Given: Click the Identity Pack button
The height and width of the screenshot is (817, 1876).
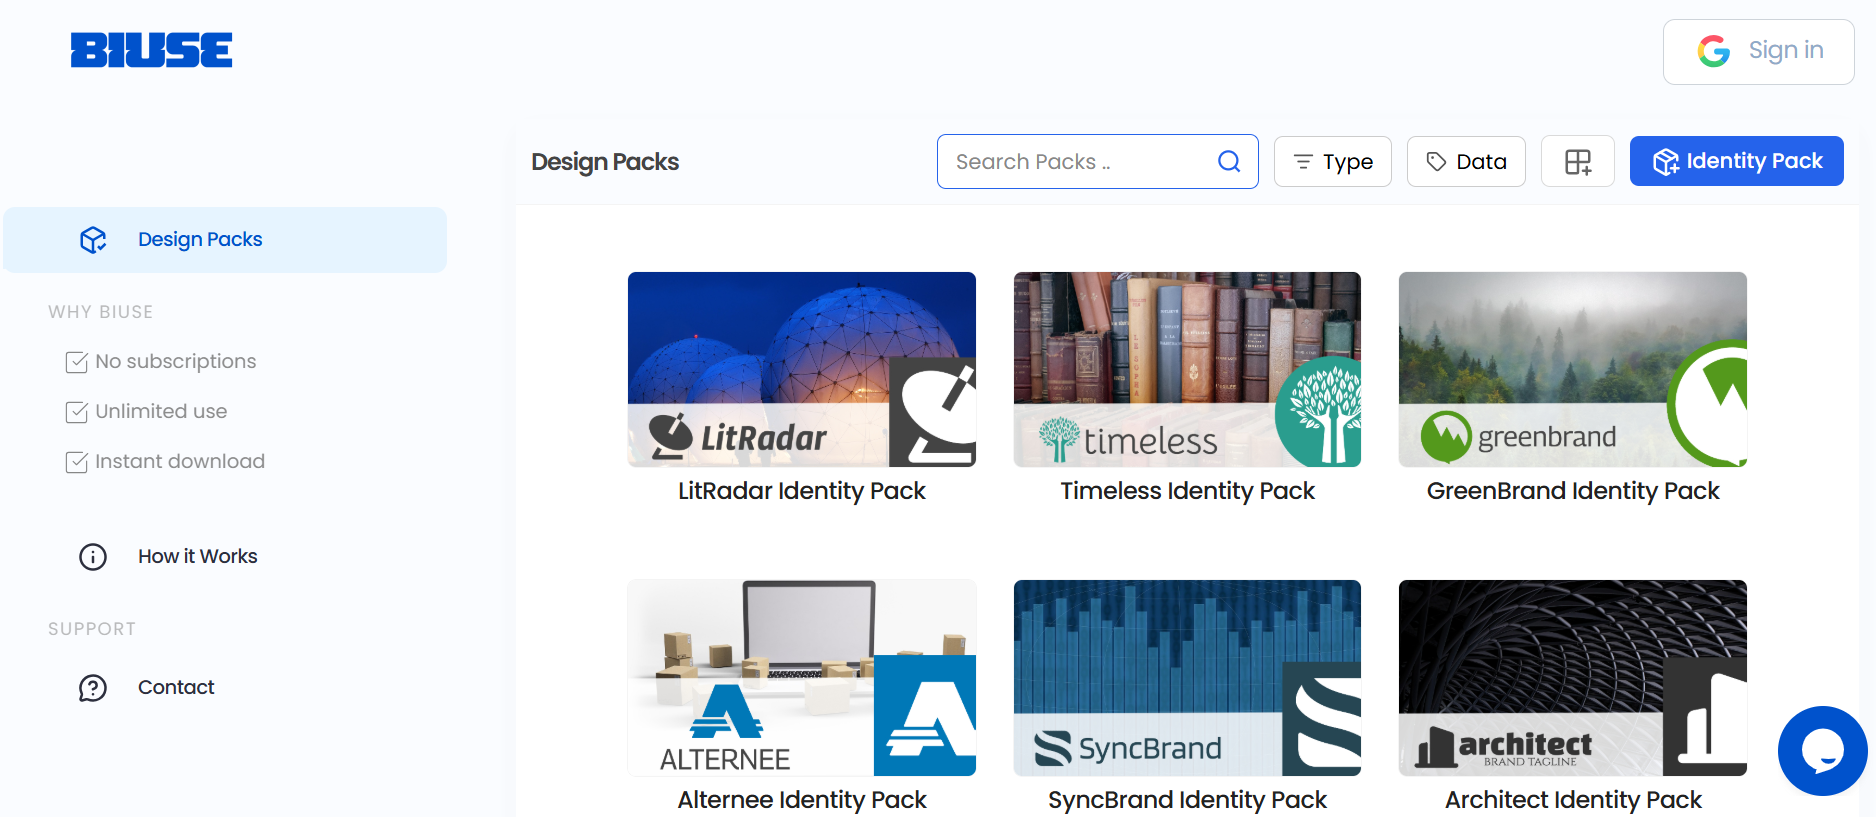Looking at the screenshot, I should pyautogui.click(x=1736, y=161).
